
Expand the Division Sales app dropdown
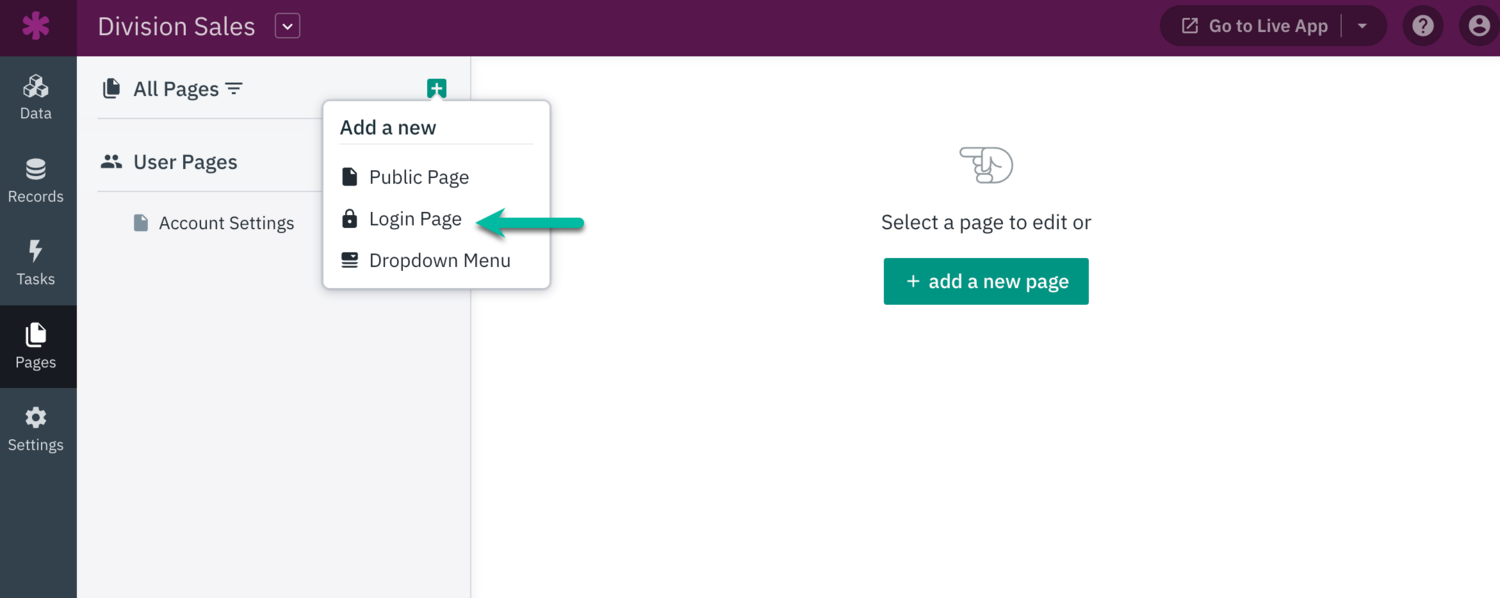pyautogui.click(x=288, y=26)
